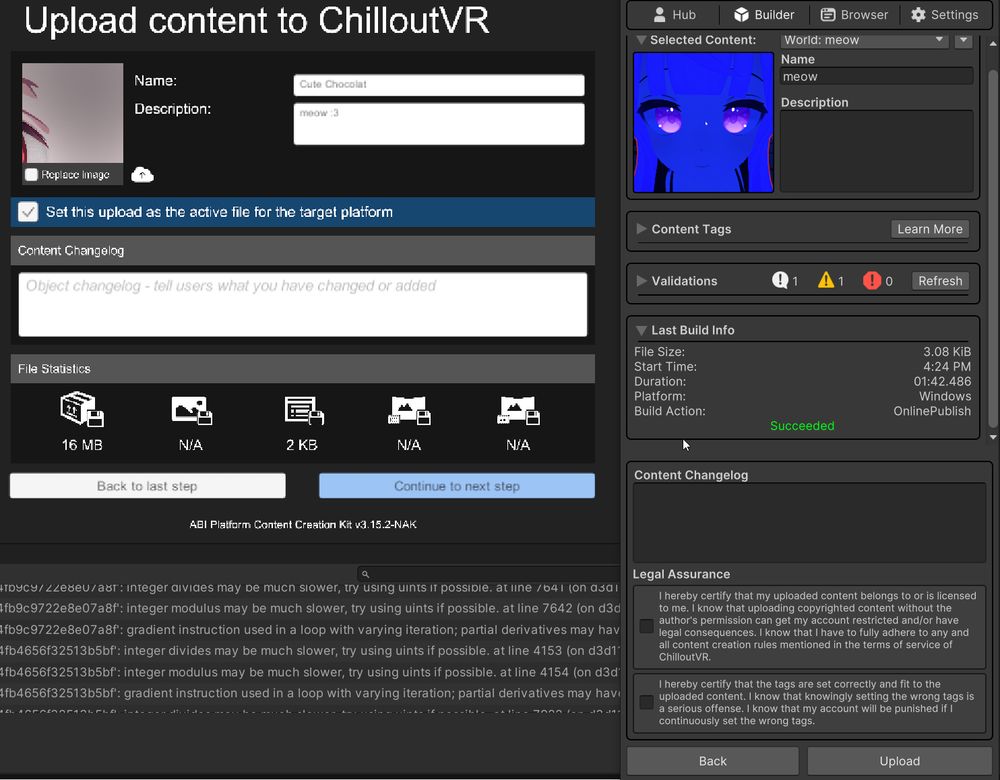Click the scrollbar up arrow in builder panel
This screenshot has height=780, width=1000.
tap(993, 43)
